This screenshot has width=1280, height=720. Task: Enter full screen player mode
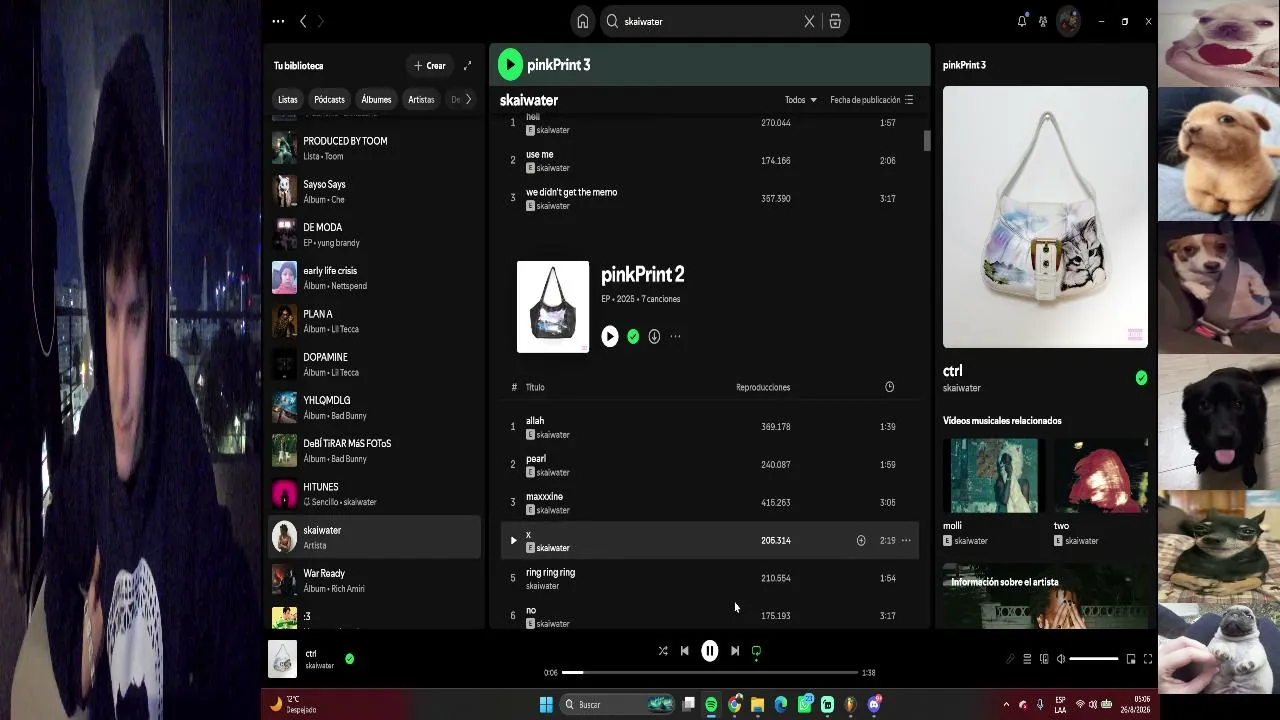[x=1148, y=659]
